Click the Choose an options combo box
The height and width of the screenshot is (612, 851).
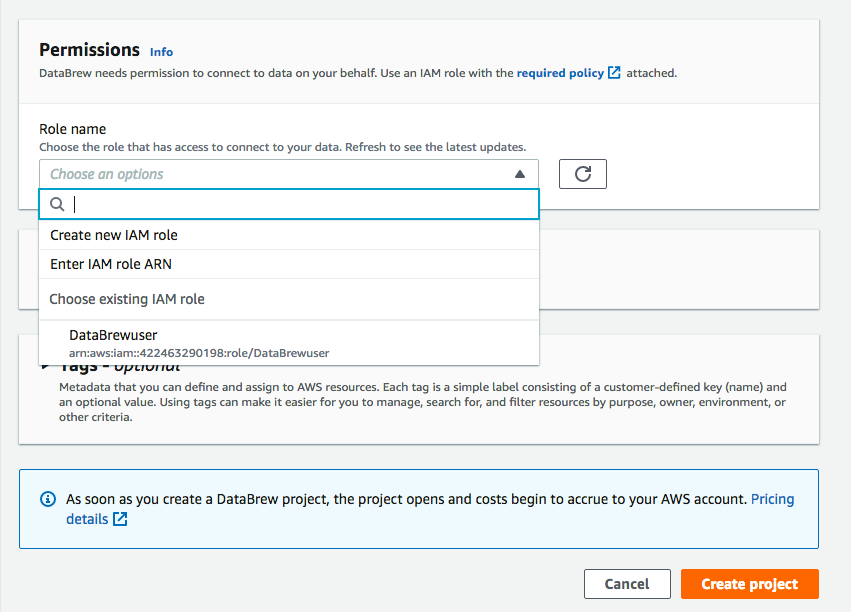(x=289, y=174)
